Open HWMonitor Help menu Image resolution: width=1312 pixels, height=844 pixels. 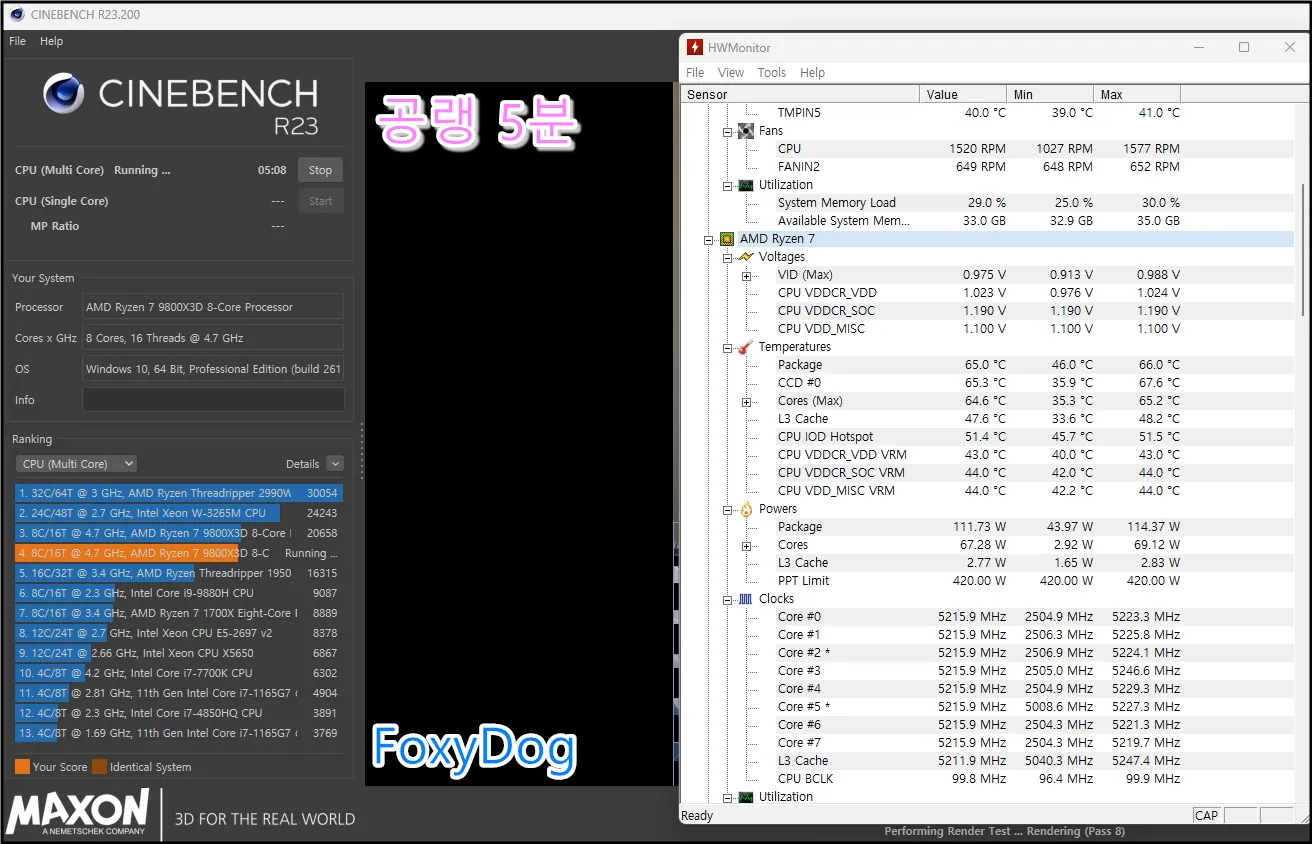point(813,73)
